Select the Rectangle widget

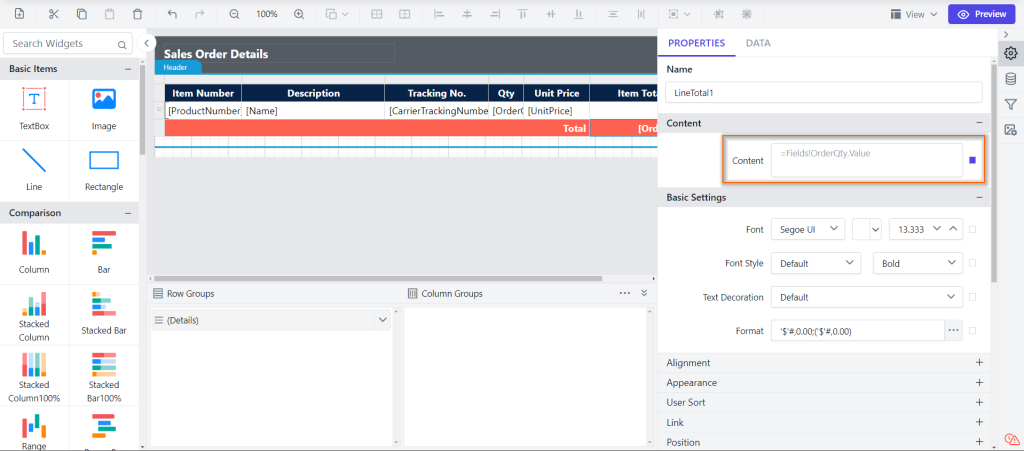(x=104, y=168)
